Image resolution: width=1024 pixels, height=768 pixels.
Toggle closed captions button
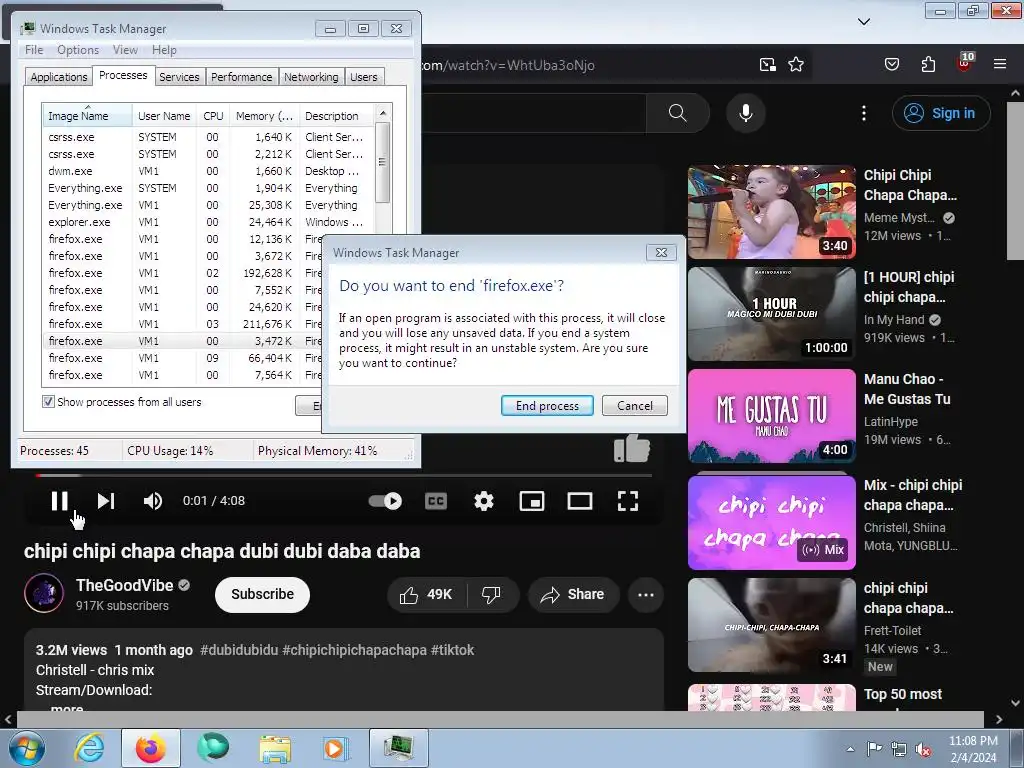click(x=436, y=501)
